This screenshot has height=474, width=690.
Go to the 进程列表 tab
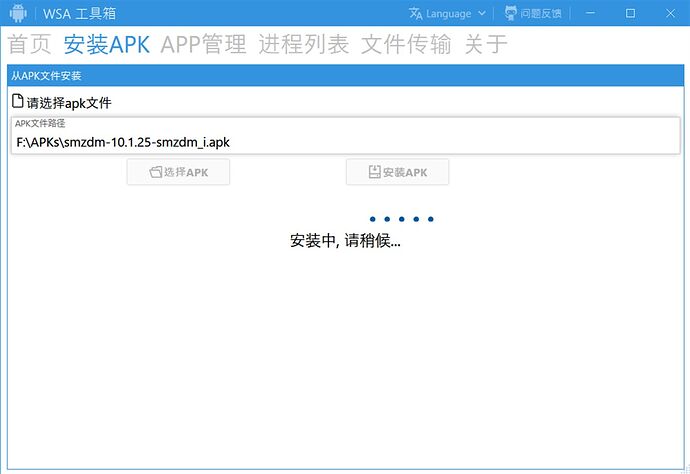pos(304,44)
